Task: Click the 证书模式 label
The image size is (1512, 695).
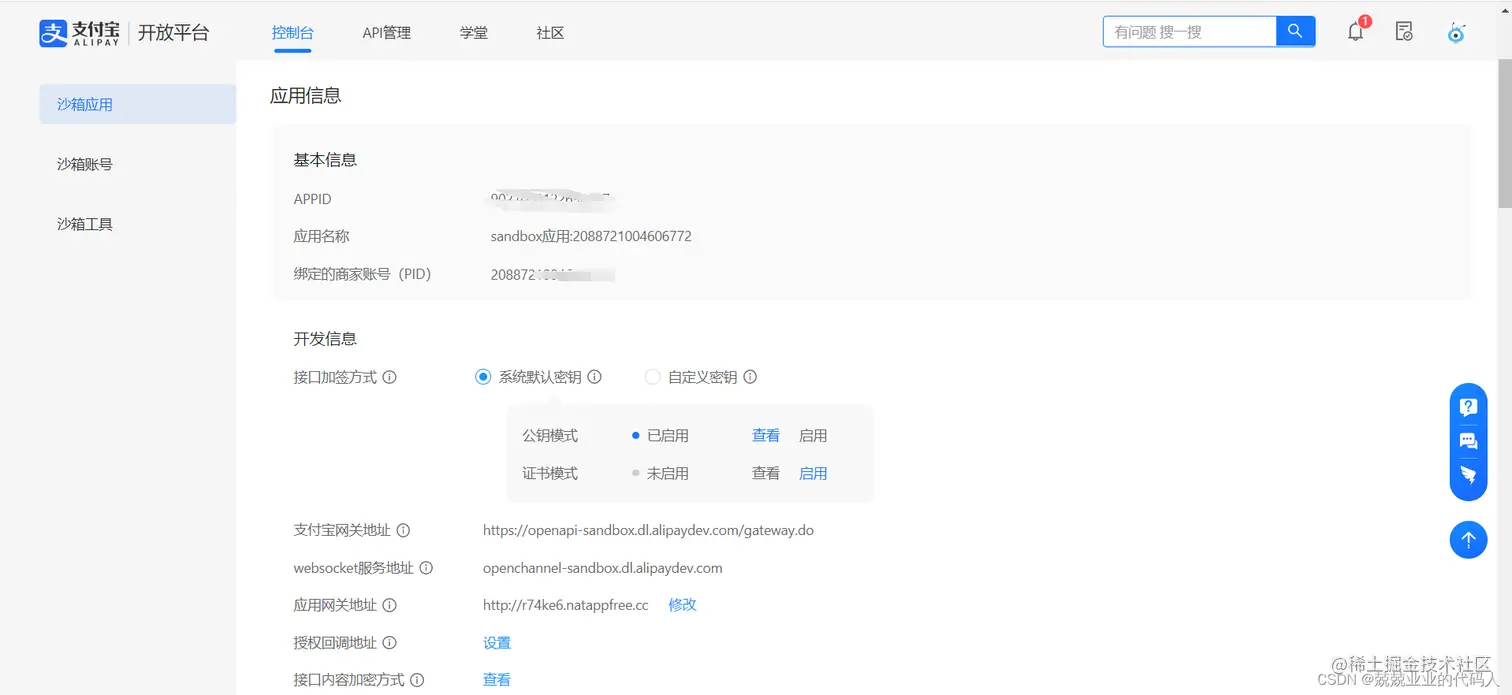Action: 550,474
